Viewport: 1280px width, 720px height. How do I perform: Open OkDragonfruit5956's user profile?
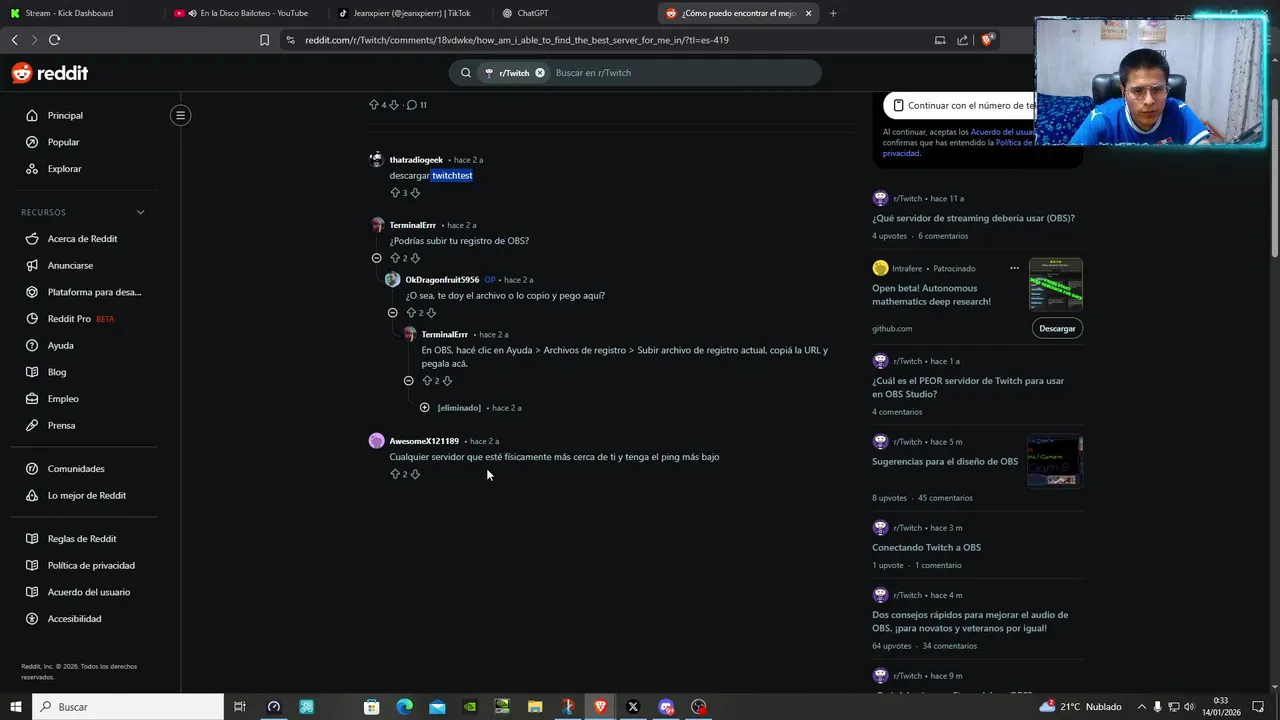click(x=442, y=280)
